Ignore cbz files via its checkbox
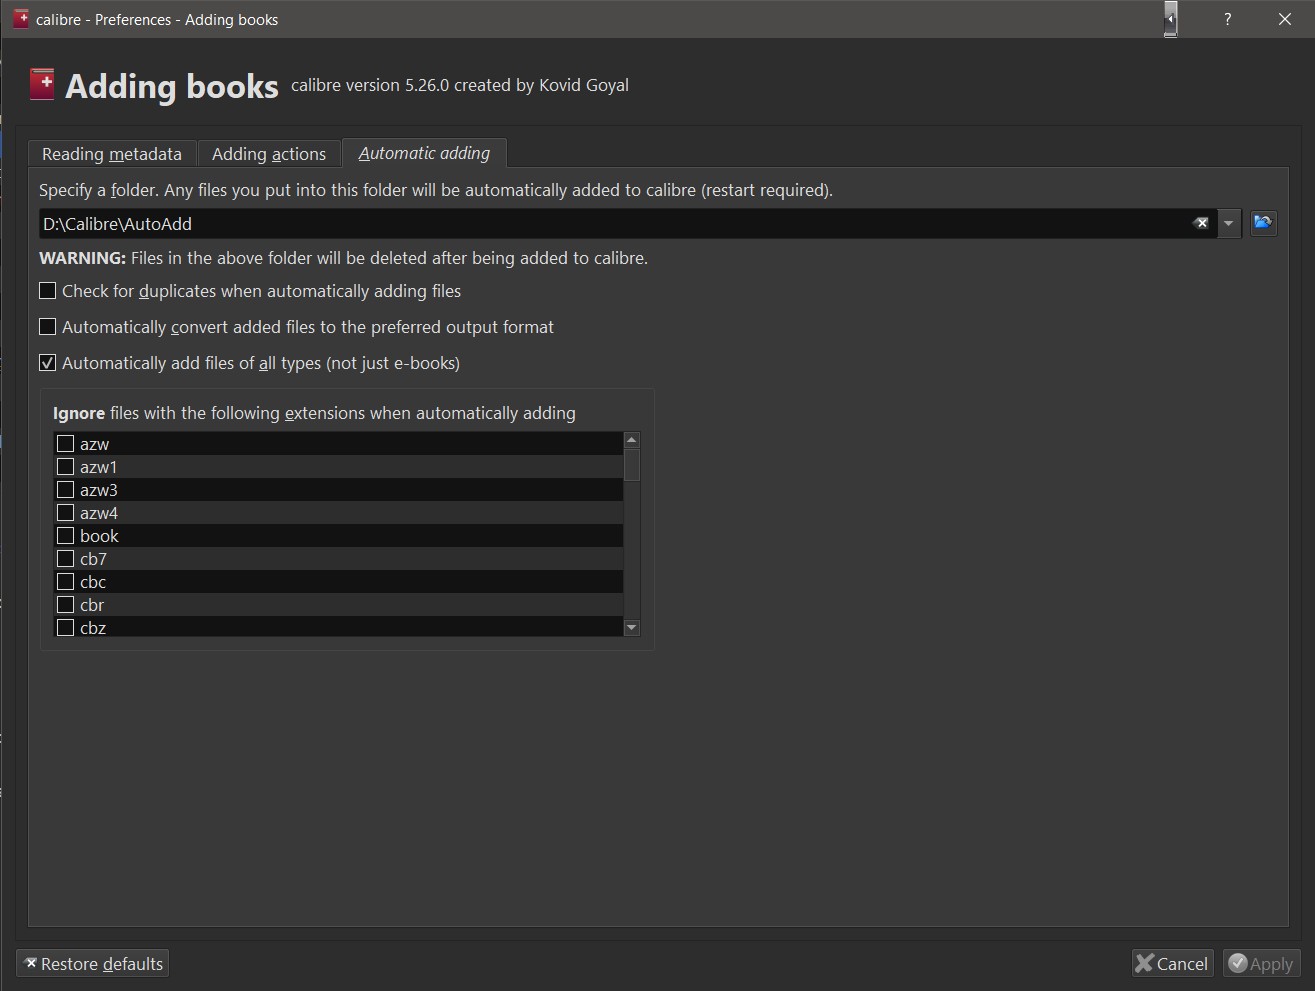 [x=66, y=628]
